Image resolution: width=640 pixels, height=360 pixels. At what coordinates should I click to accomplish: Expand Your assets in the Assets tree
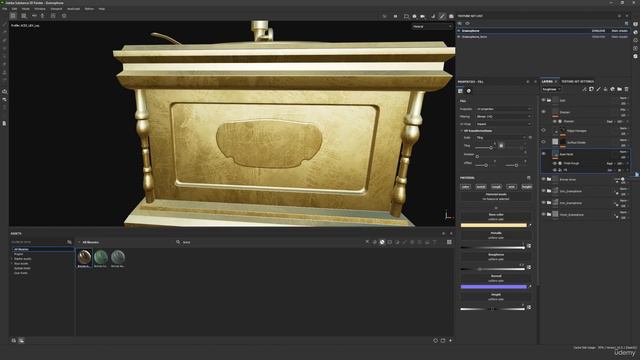[x=12, y=264]
